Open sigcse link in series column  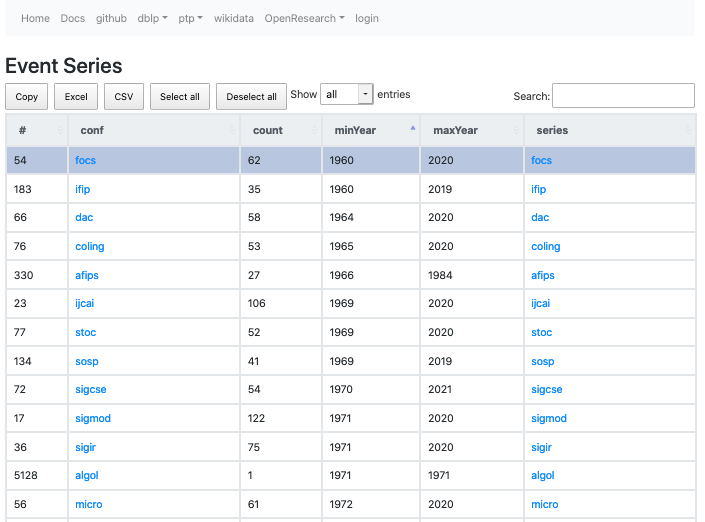547,389
